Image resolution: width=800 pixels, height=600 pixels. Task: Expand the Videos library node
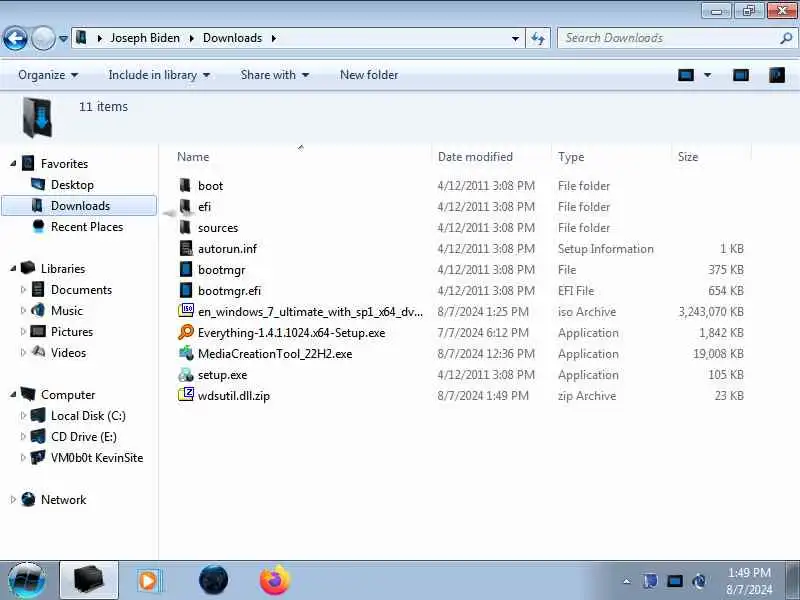[x=23, y=353]
